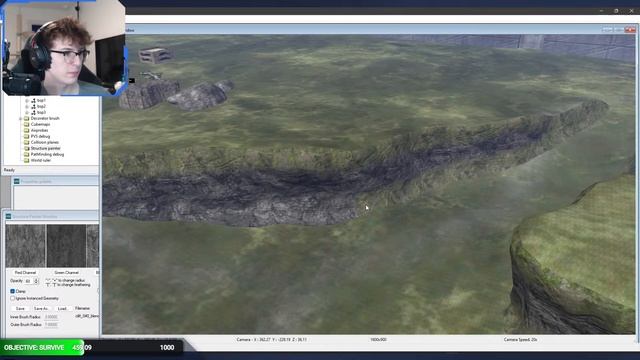Click the Save button in Structure Painter
Image resolution: width=640 pixels, height=360 pixels.
[20, 309]
